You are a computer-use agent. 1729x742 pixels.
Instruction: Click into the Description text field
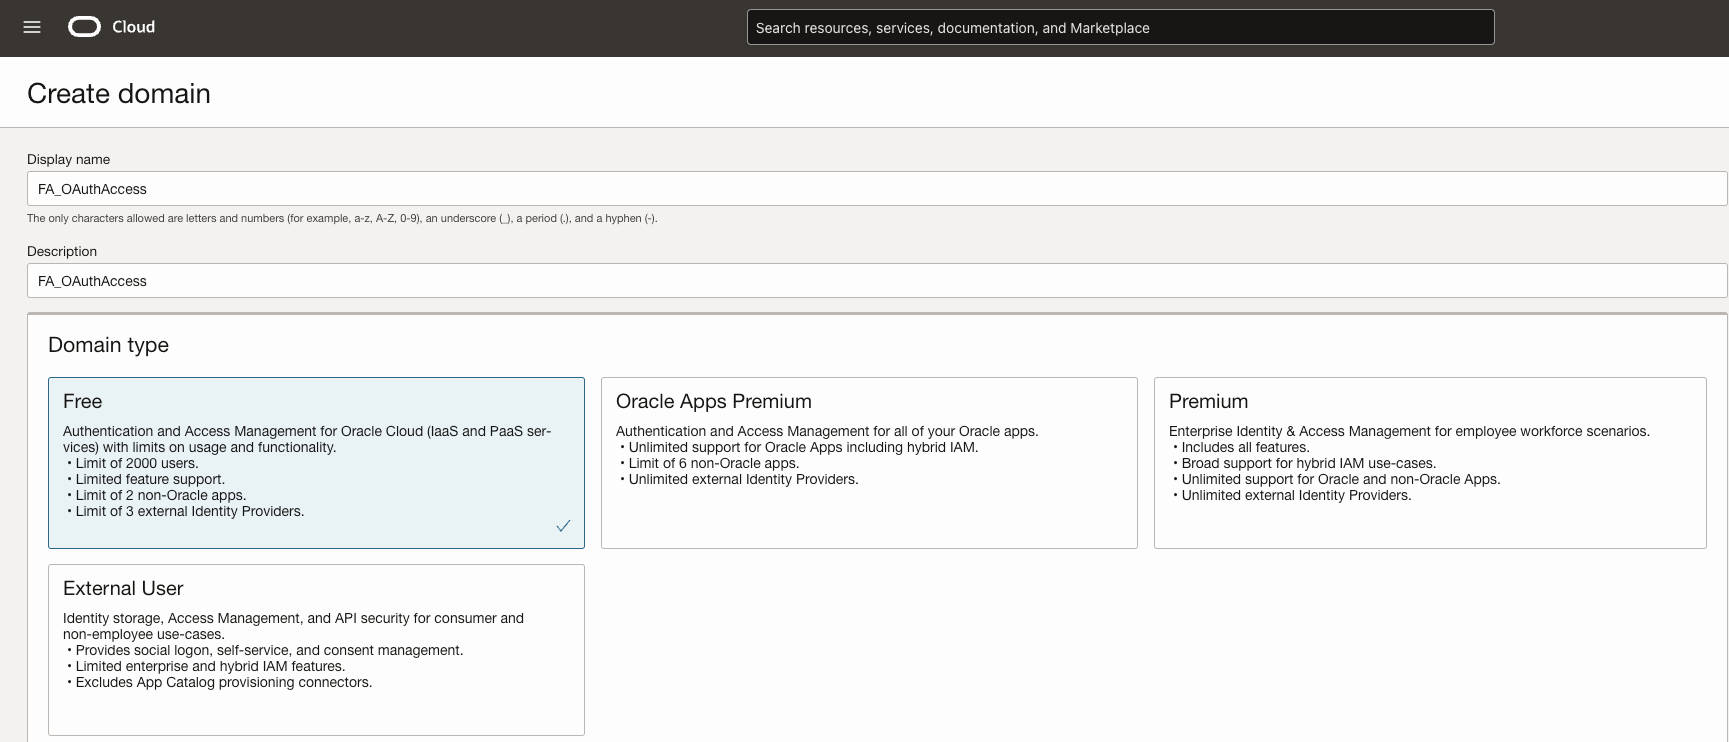coord(876,281)
